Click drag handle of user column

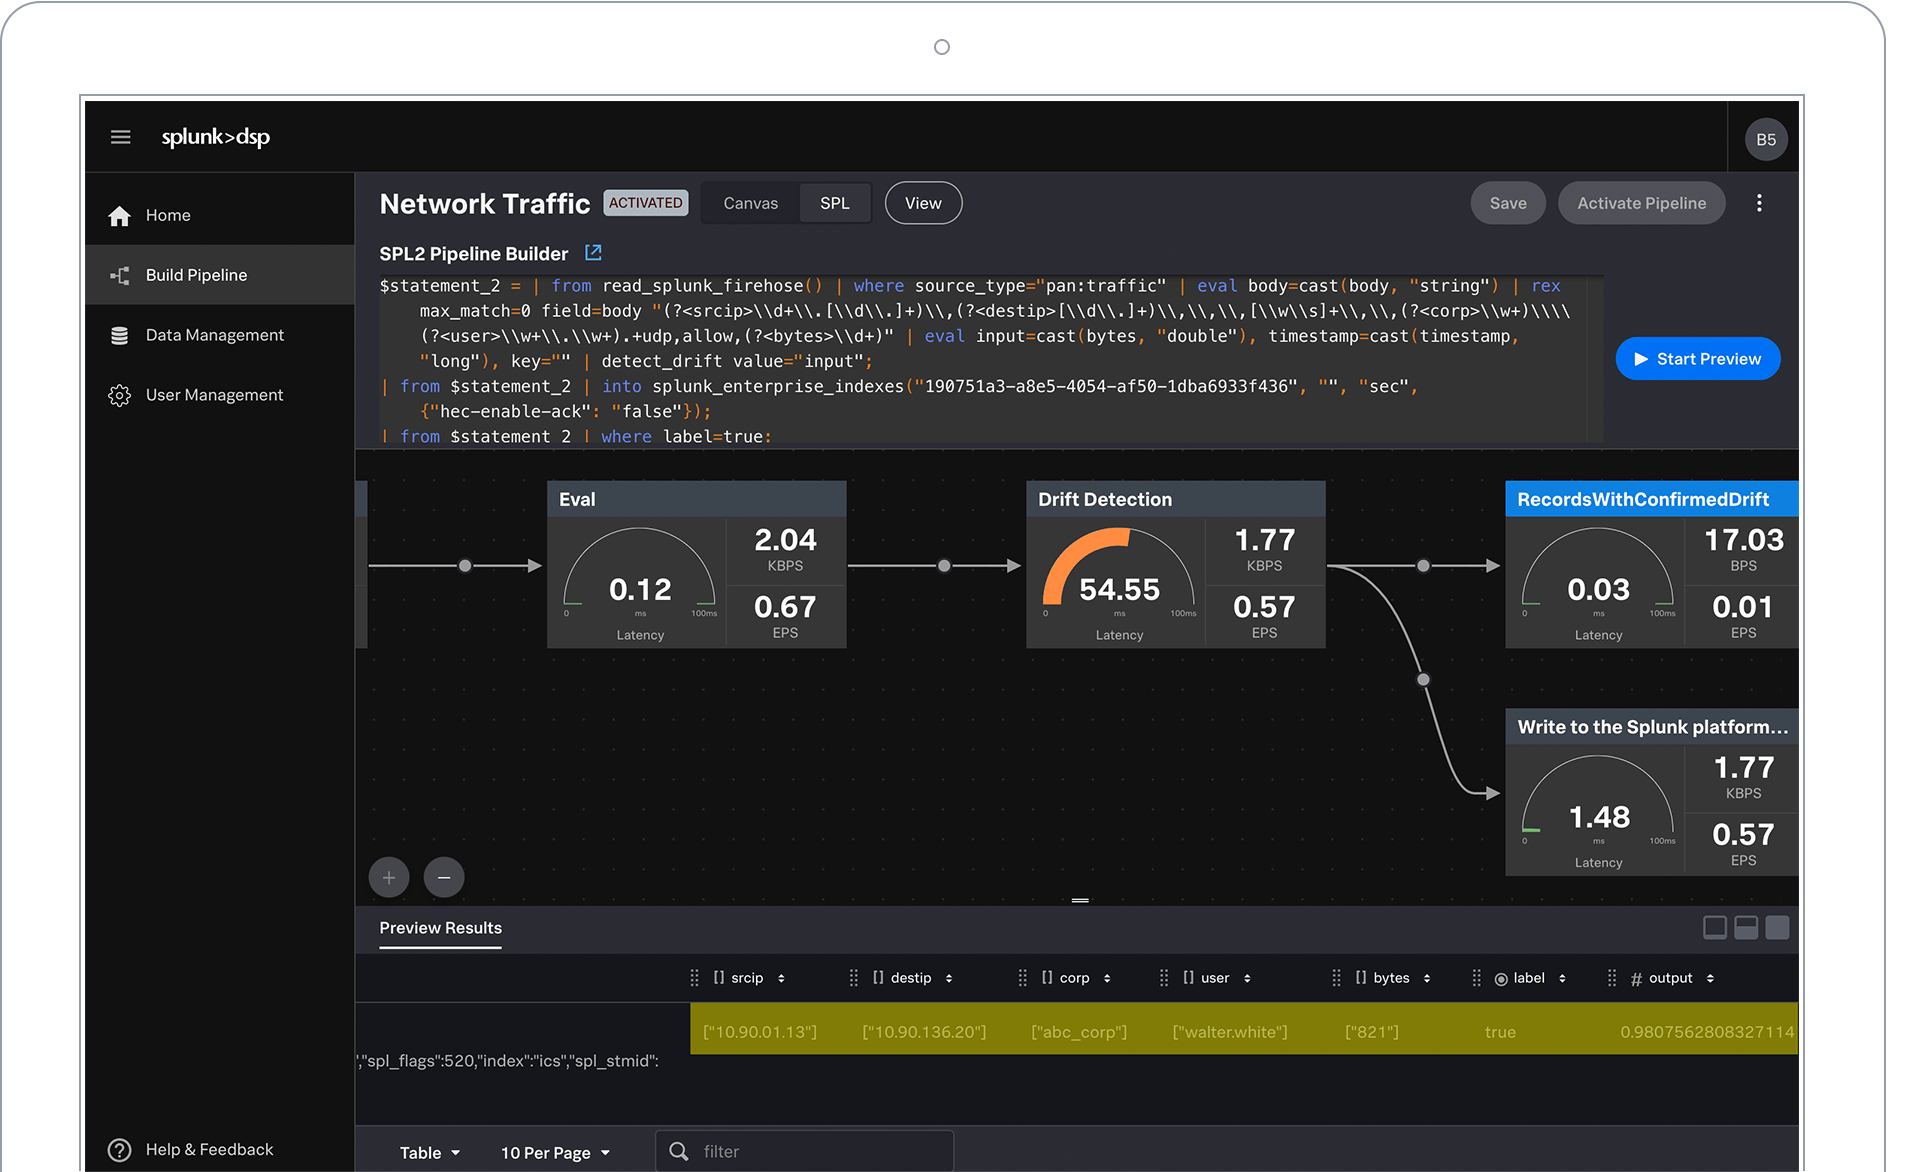click(1163, 978)
